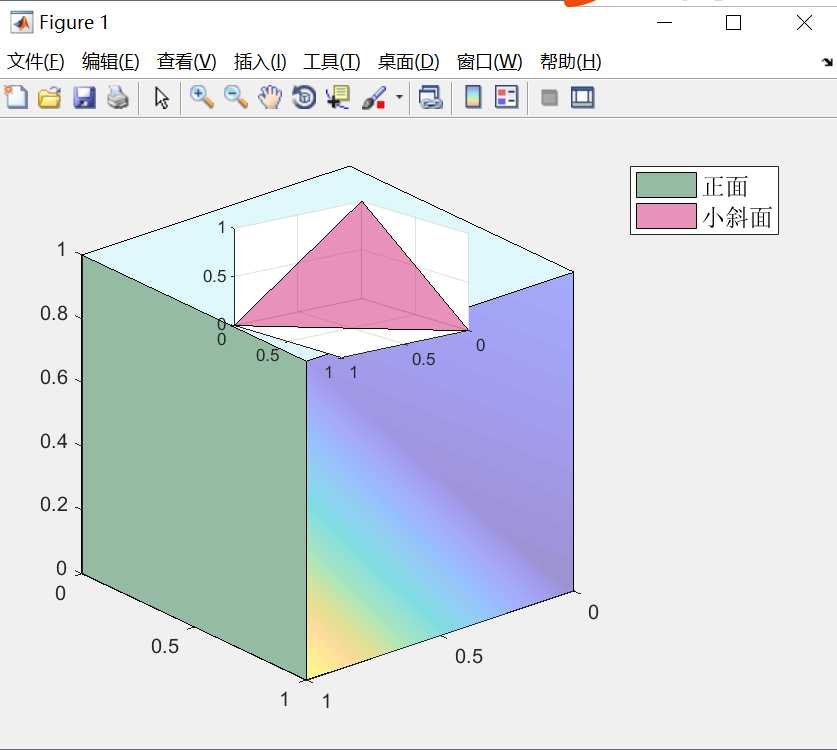Open the 查看(V) menu
The width and height of the screenshot is (837, 750).
pyautogui.click(x=186, y=62)
